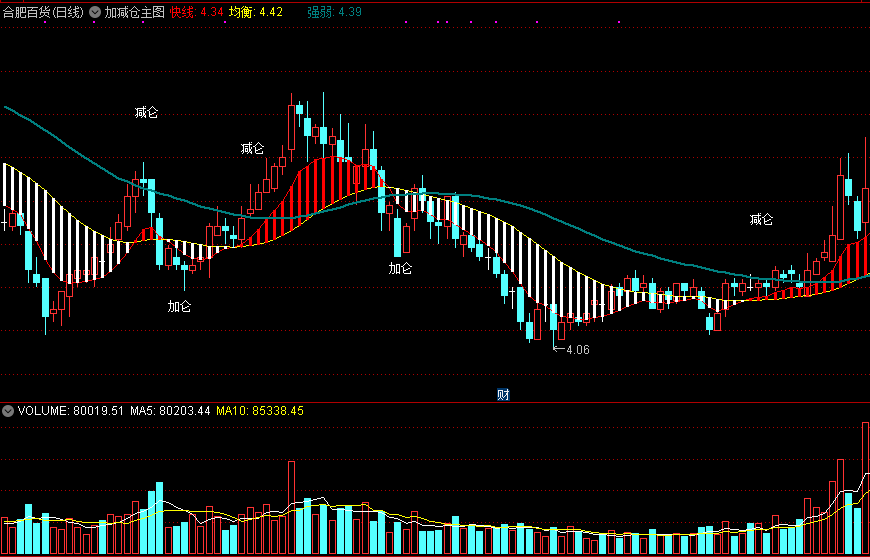Click the 快线: 4.34 readout
The image size is (870, 557).
[x=197, y=12]
